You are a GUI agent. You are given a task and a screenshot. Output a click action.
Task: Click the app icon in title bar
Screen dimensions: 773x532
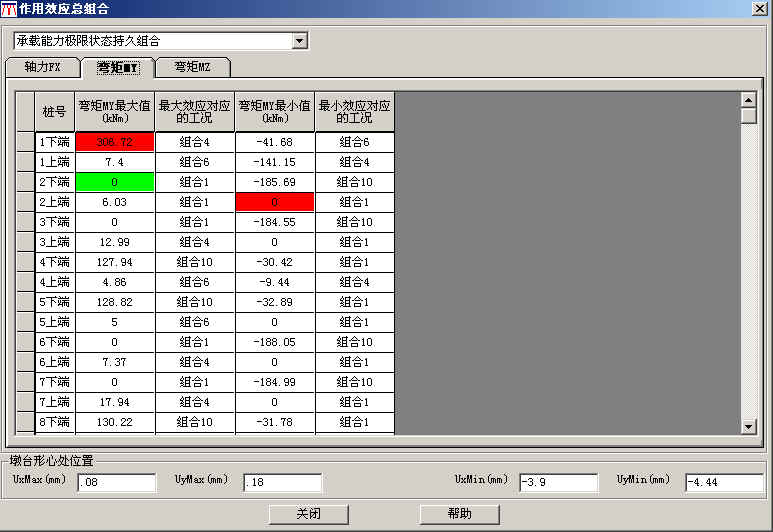pyautogui.click(x=9, y=9)
